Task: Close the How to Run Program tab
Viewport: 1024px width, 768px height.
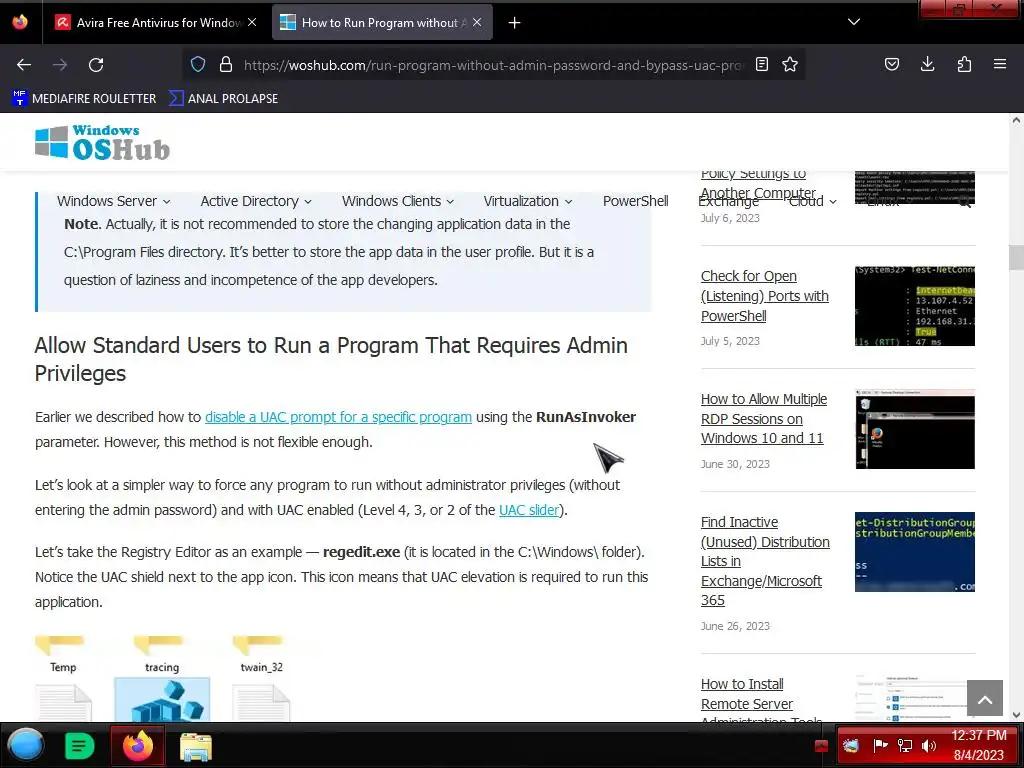Action: [x=477, y=22]
